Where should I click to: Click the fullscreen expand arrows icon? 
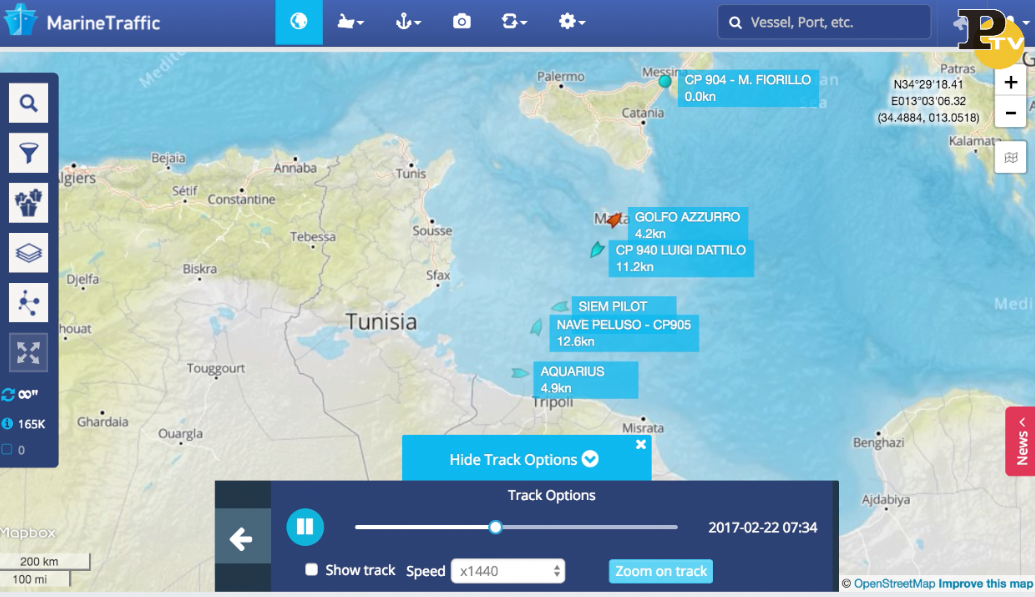pos(28,352)
